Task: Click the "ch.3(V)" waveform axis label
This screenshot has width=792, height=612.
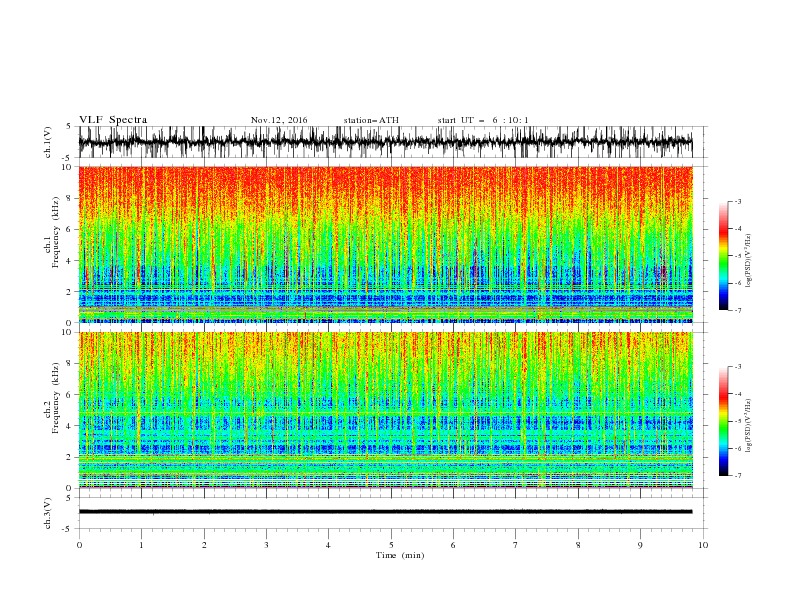Action: pos(48,513)
